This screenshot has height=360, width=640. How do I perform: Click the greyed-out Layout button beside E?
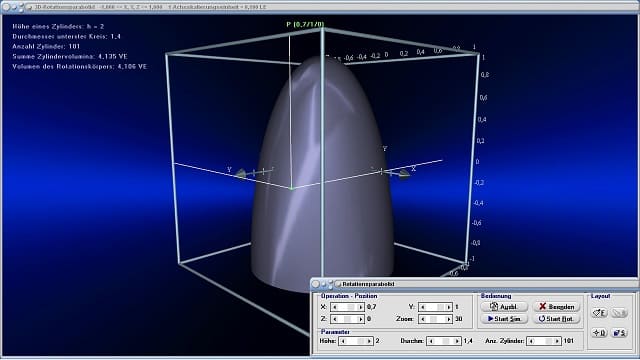pos(620,313)
